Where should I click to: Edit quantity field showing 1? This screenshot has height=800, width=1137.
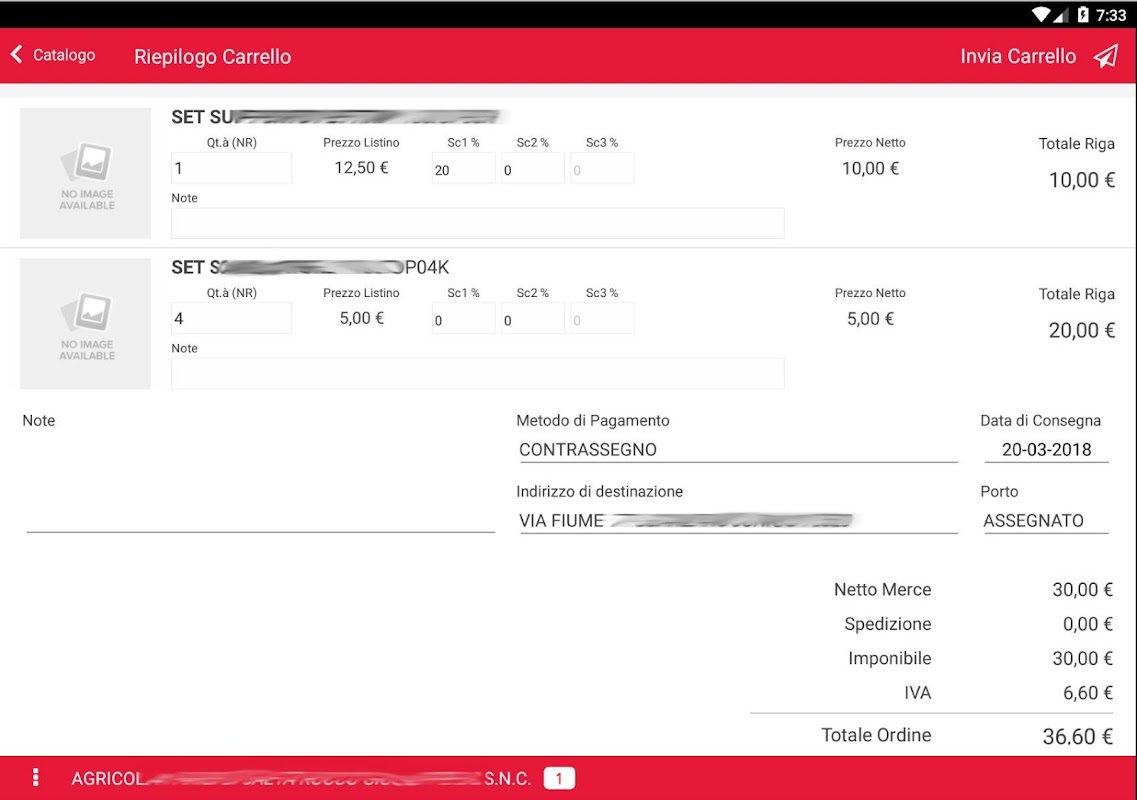(x=231, y=168)
